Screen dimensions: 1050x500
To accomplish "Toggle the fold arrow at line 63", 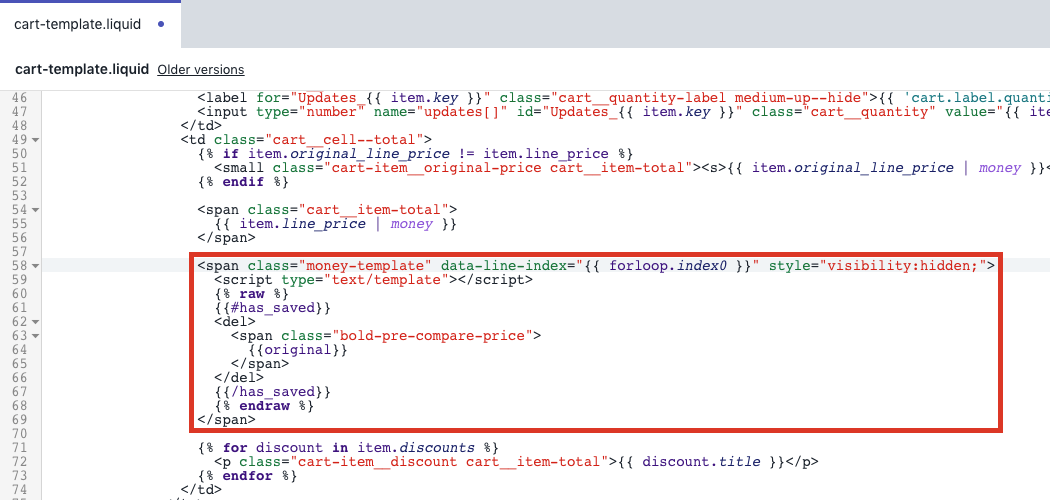I will click(36, 336).
